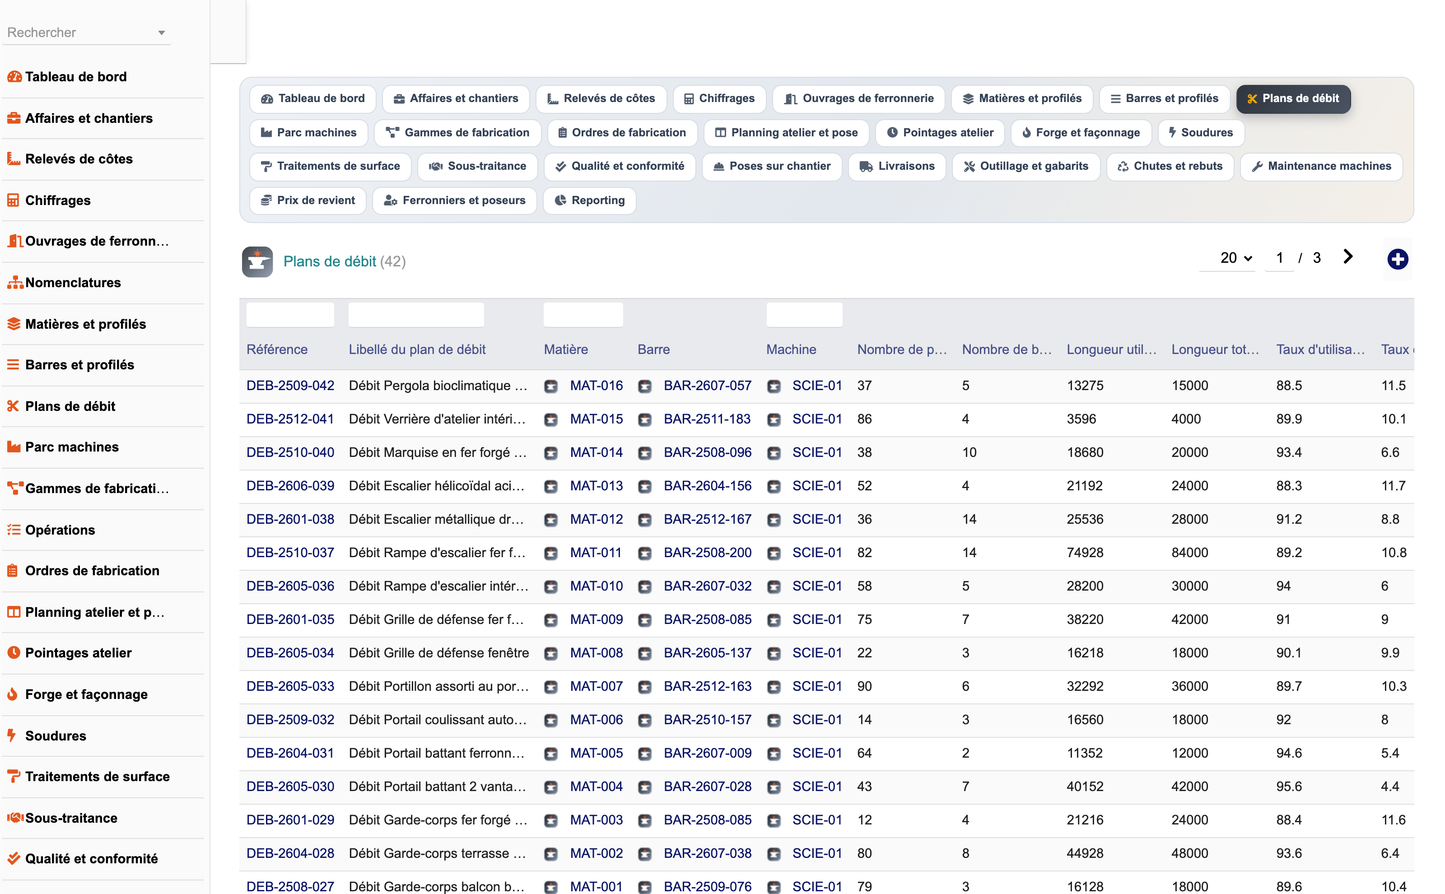Open SCIE-01 link in DEB-2605-036 row

pos(817,587)
